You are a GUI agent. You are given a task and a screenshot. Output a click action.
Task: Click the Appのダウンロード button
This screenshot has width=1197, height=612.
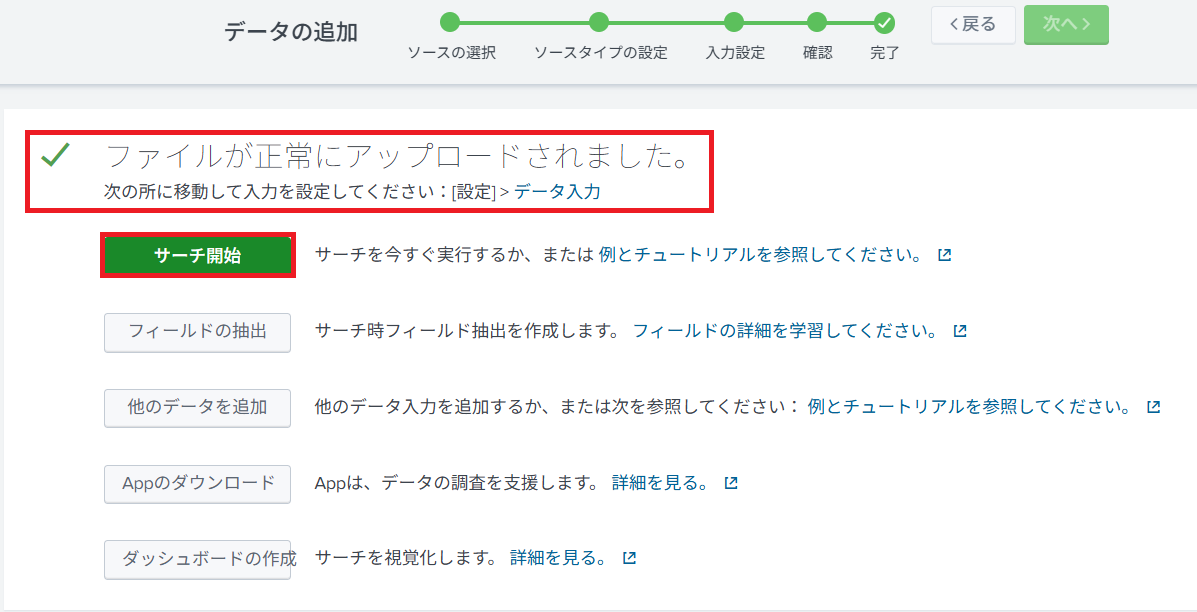pyautogui.click(x=197, y=484)
